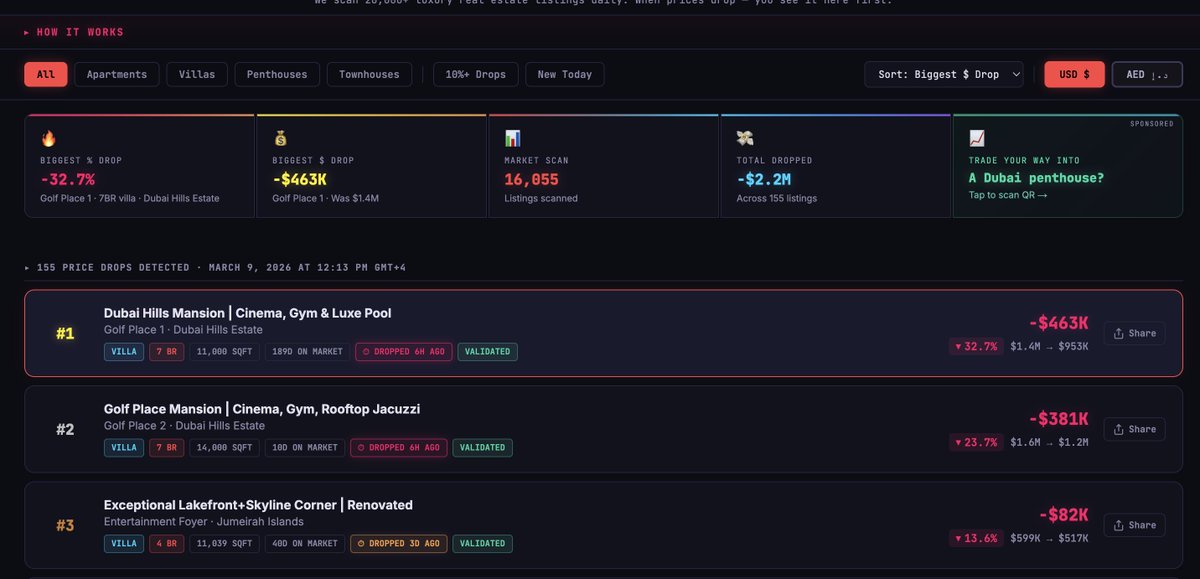The width and height of the screenshot is (1200, 579).
Task: Open Golf Place Mansion listing title
Action: 262,409
